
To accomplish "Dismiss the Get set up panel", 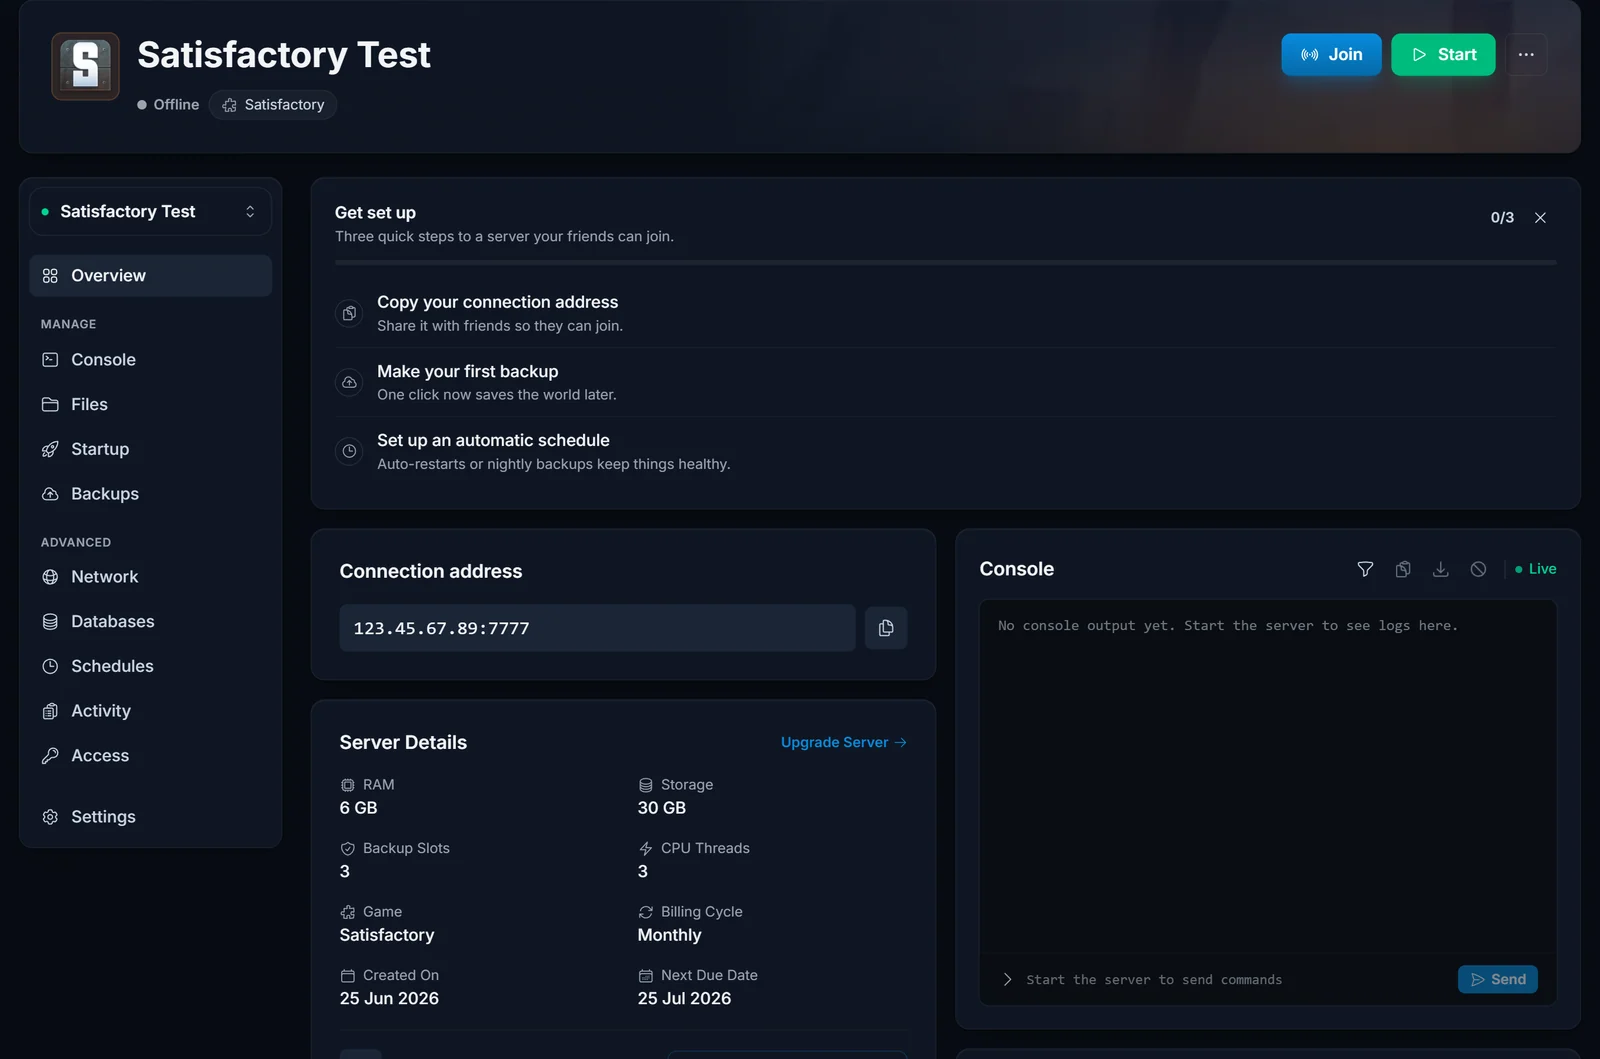I will coord(1540,218).
